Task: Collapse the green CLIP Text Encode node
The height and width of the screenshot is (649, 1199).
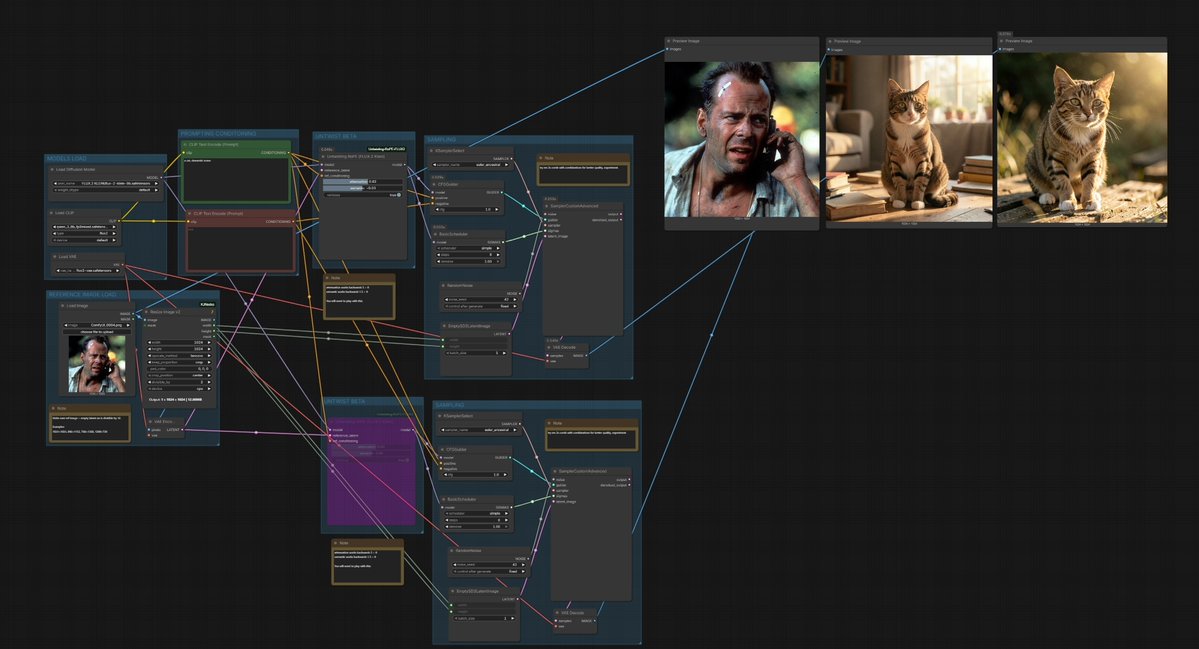Action: pyautogui.click(x=185, y=144)
